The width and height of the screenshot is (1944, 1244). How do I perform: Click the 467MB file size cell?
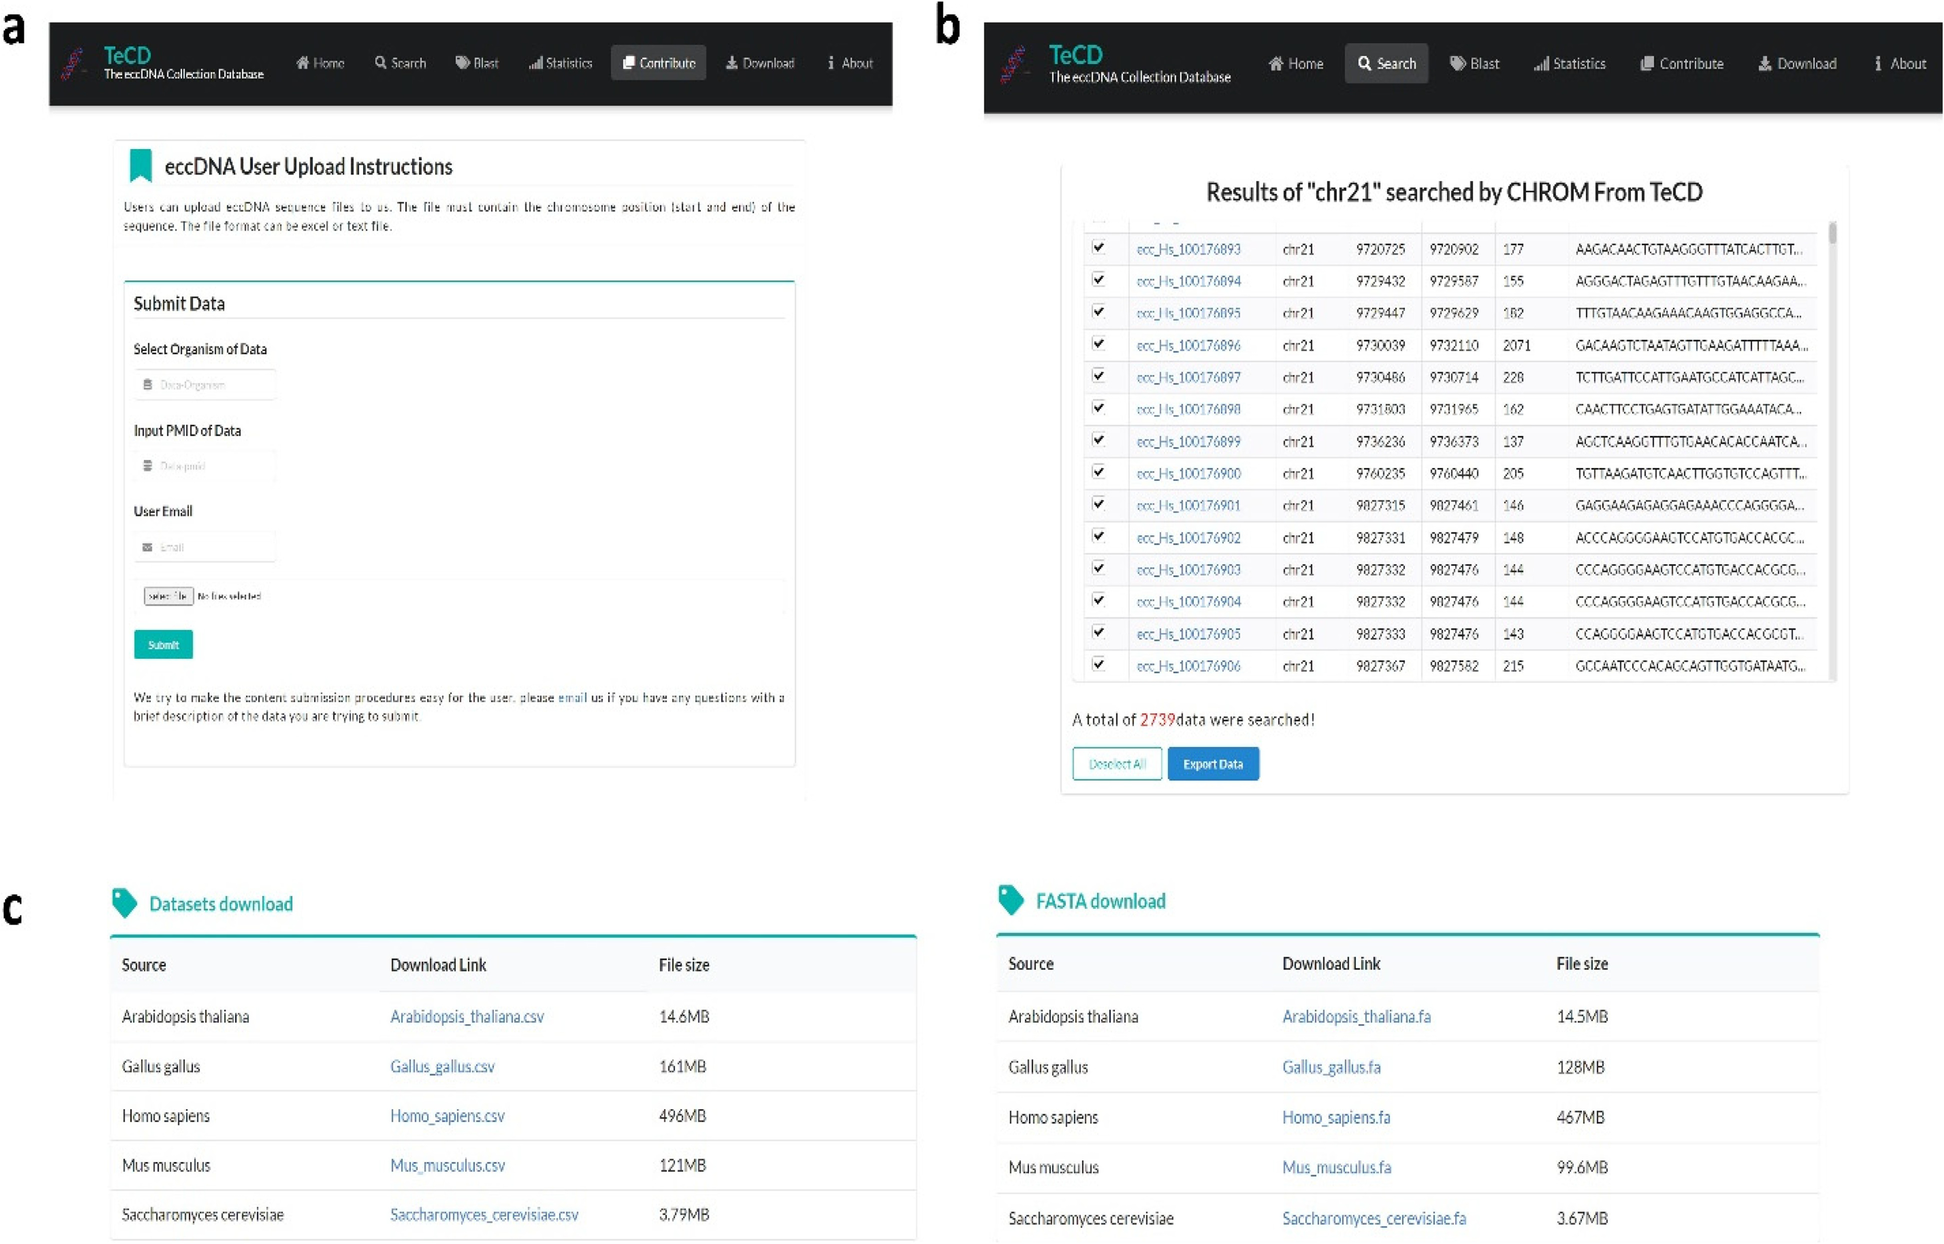pos(1580,1118)
